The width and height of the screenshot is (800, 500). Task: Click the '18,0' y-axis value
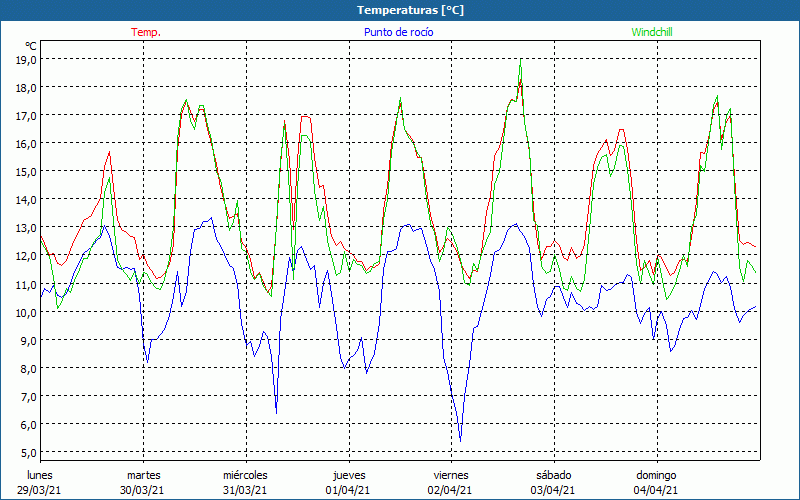(26, 88)
